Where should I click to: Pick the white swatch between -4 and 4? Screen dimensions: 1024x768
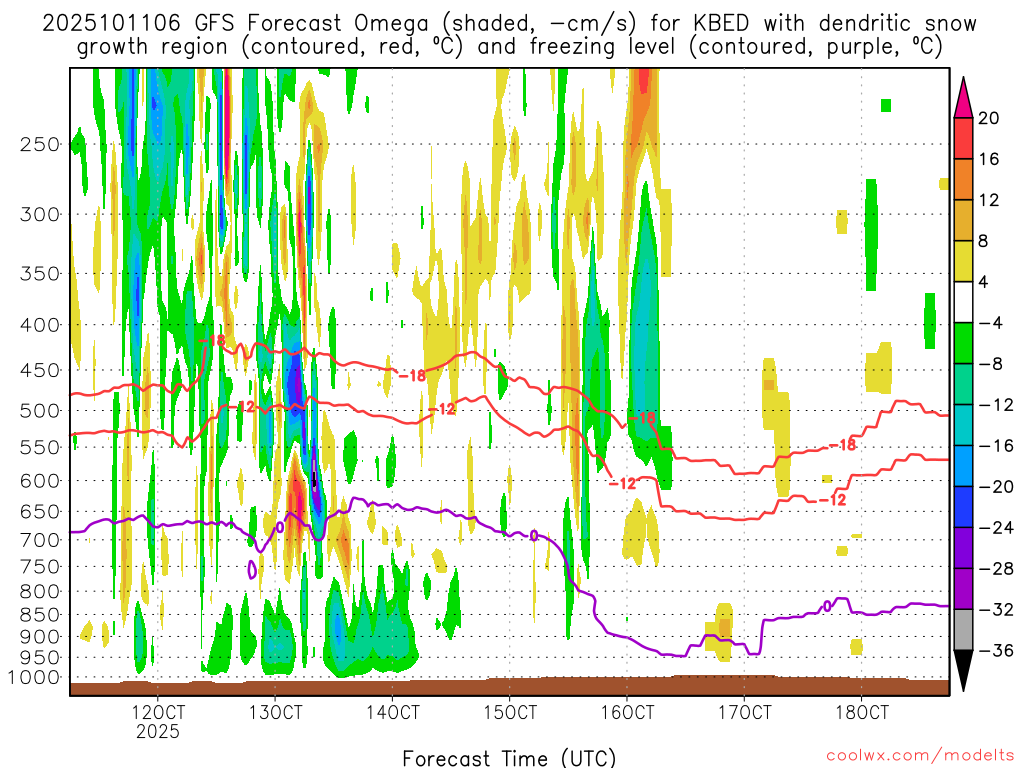(x=963, y=302)
